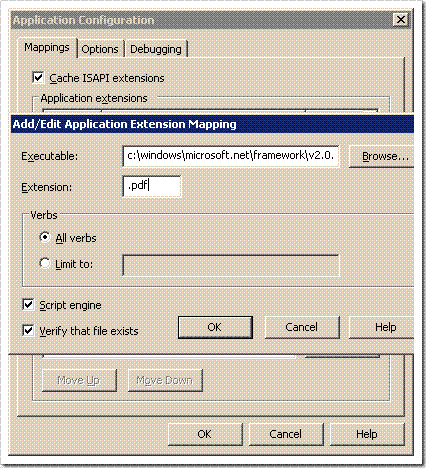Uncheck Verify that file exists
The height and width of the screenshot is (468, 426).
tap(28, 331)
